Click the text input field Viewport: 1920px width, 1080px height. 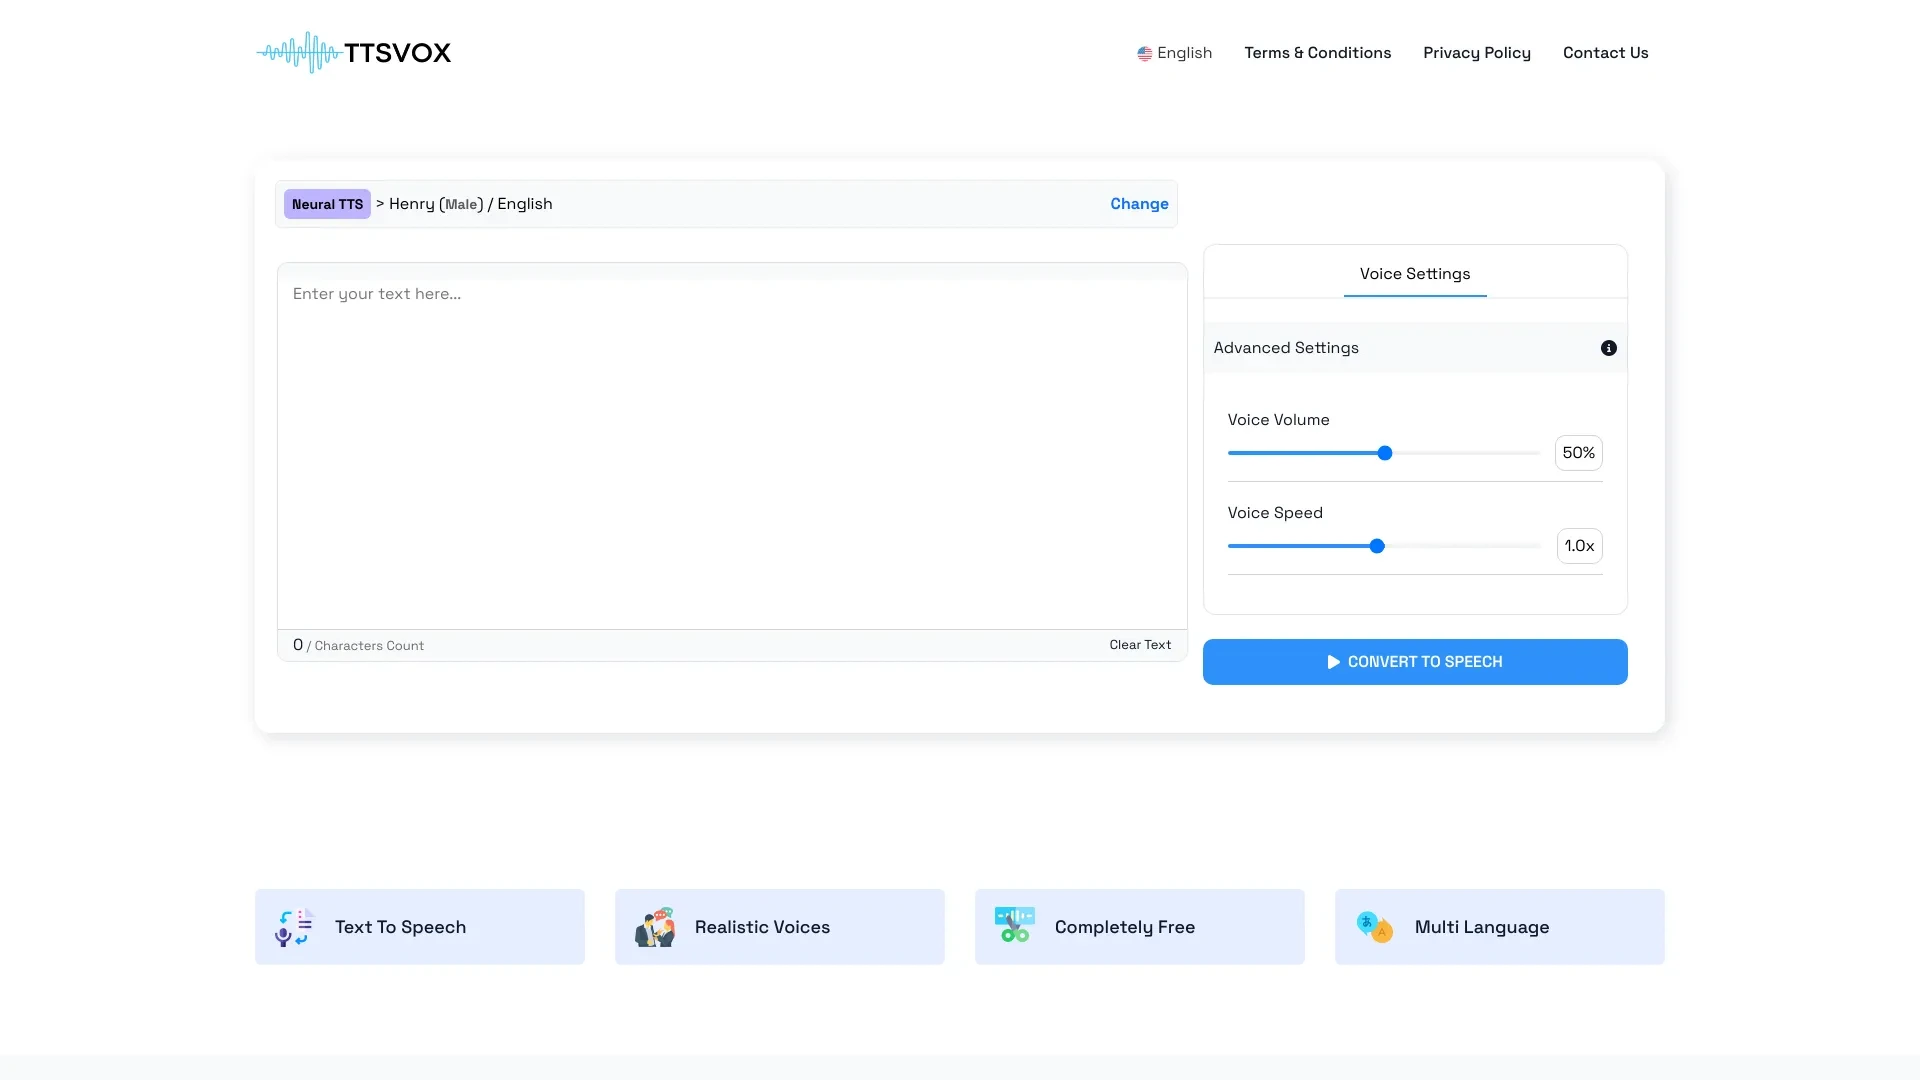(731, 446)
